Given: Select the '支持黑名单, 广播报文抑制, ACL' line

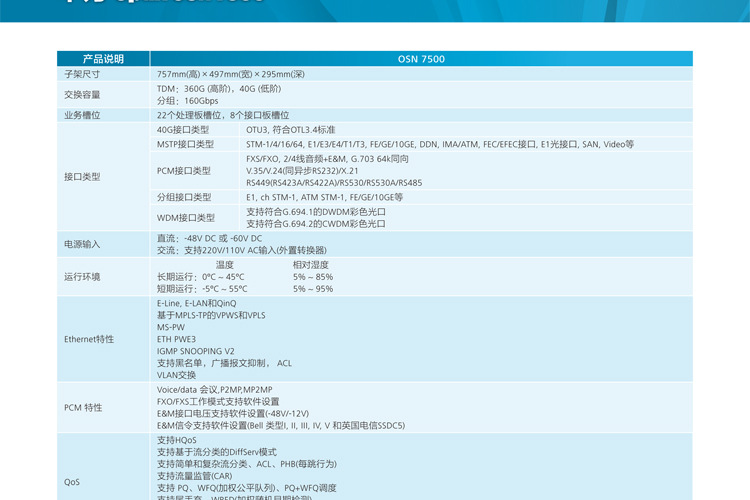Looking at the screenshot, I should 224,363.
